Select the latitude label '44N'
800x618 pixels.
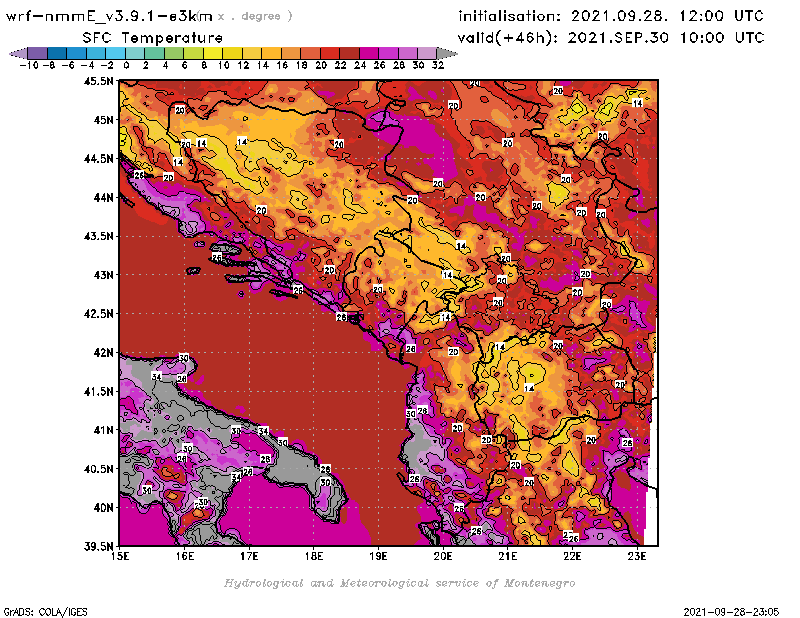[x=103, y=197]
